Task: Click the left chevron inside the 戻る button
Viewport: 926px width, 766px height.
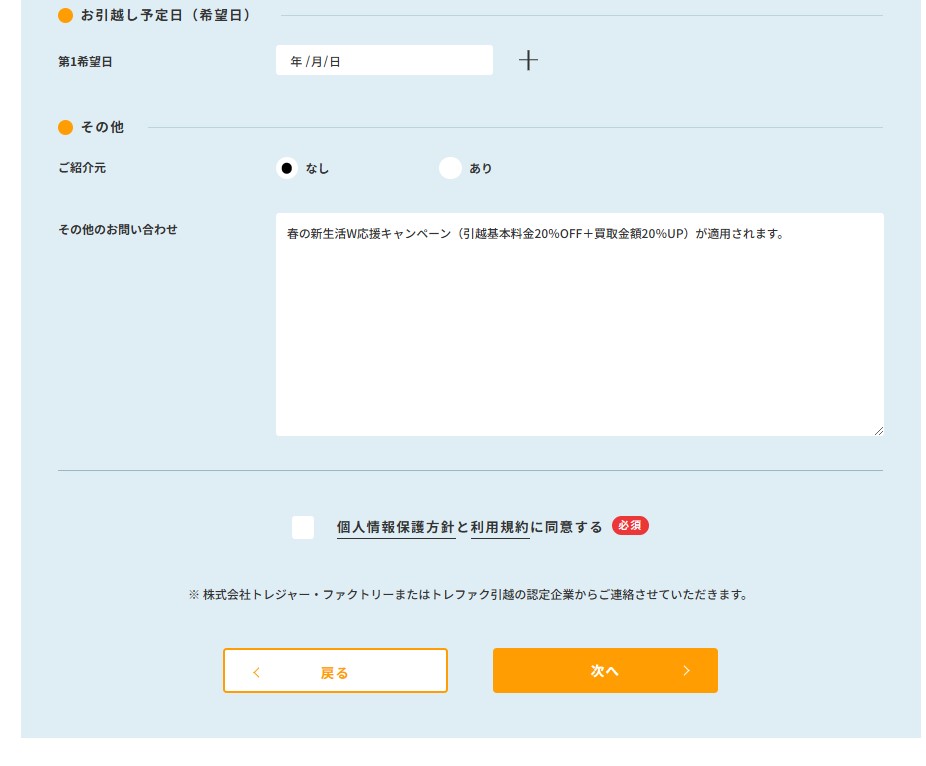Action: (x=257, y=672)
